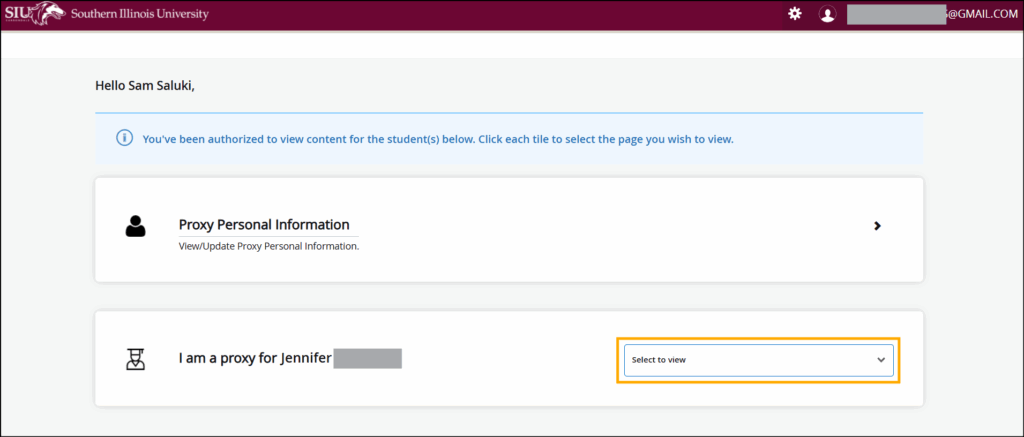The image size is (1024, 437).
Task: Click the SIU Saluki logo
Action: [35, 14]
